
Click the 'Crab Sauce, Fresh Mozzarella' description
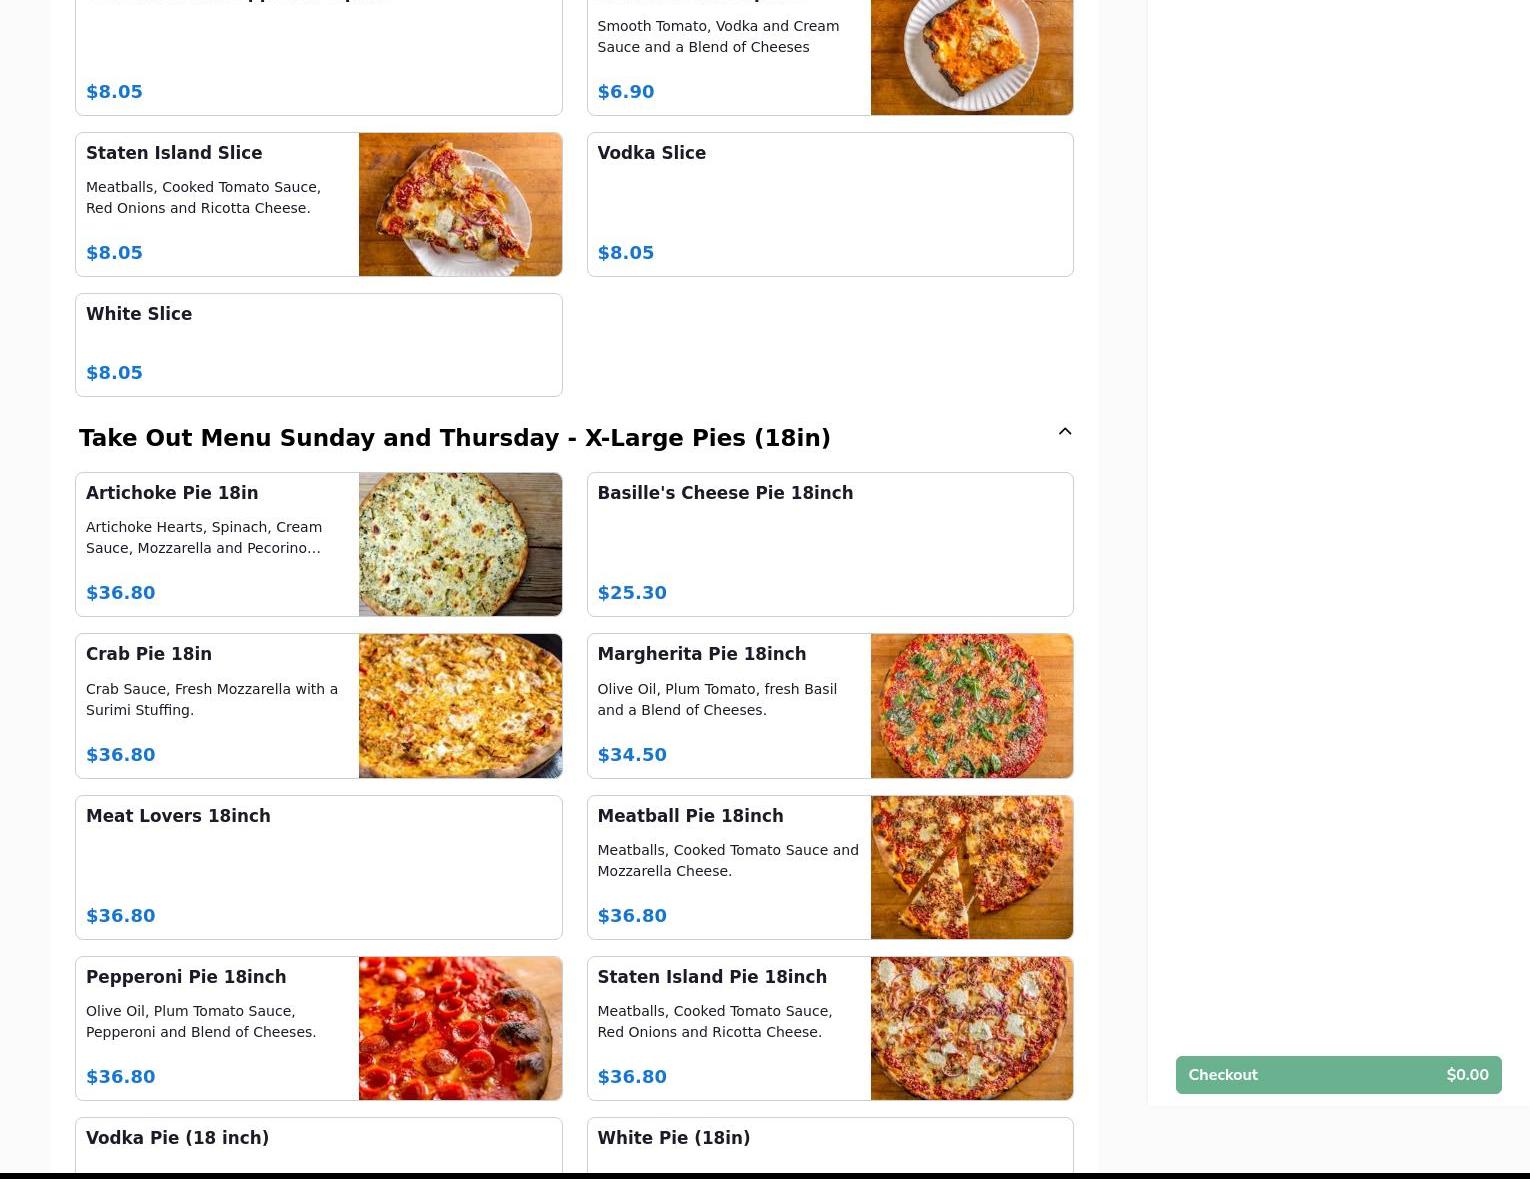[x=212, y=699]
